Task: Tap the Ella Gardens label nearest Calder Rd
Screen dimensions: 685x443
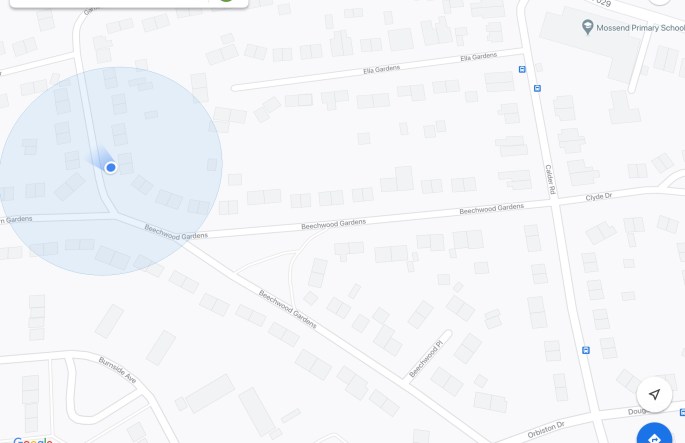Action: [x=479, y=57]
